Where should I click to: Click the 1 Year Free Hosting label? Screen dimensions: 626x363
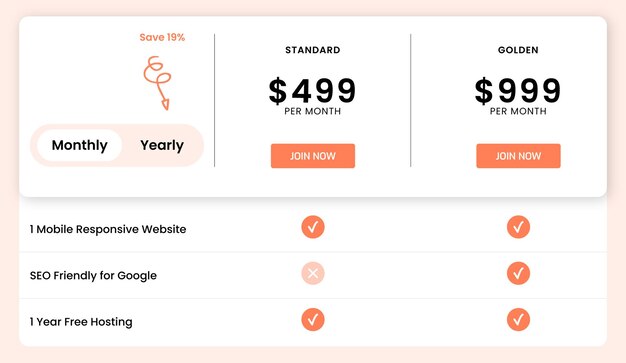tap(81, 322)
